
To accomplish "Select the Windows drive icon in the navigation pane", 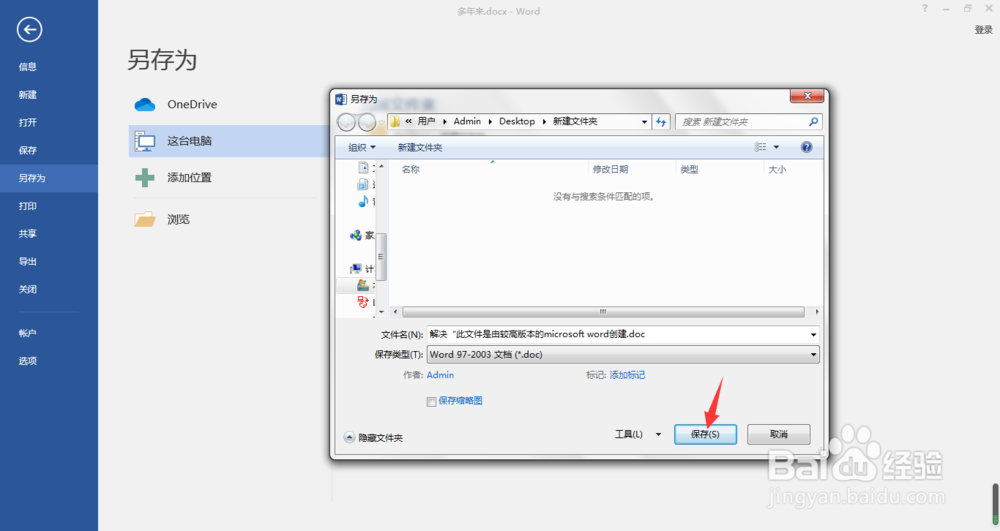I will pos(362,285).
